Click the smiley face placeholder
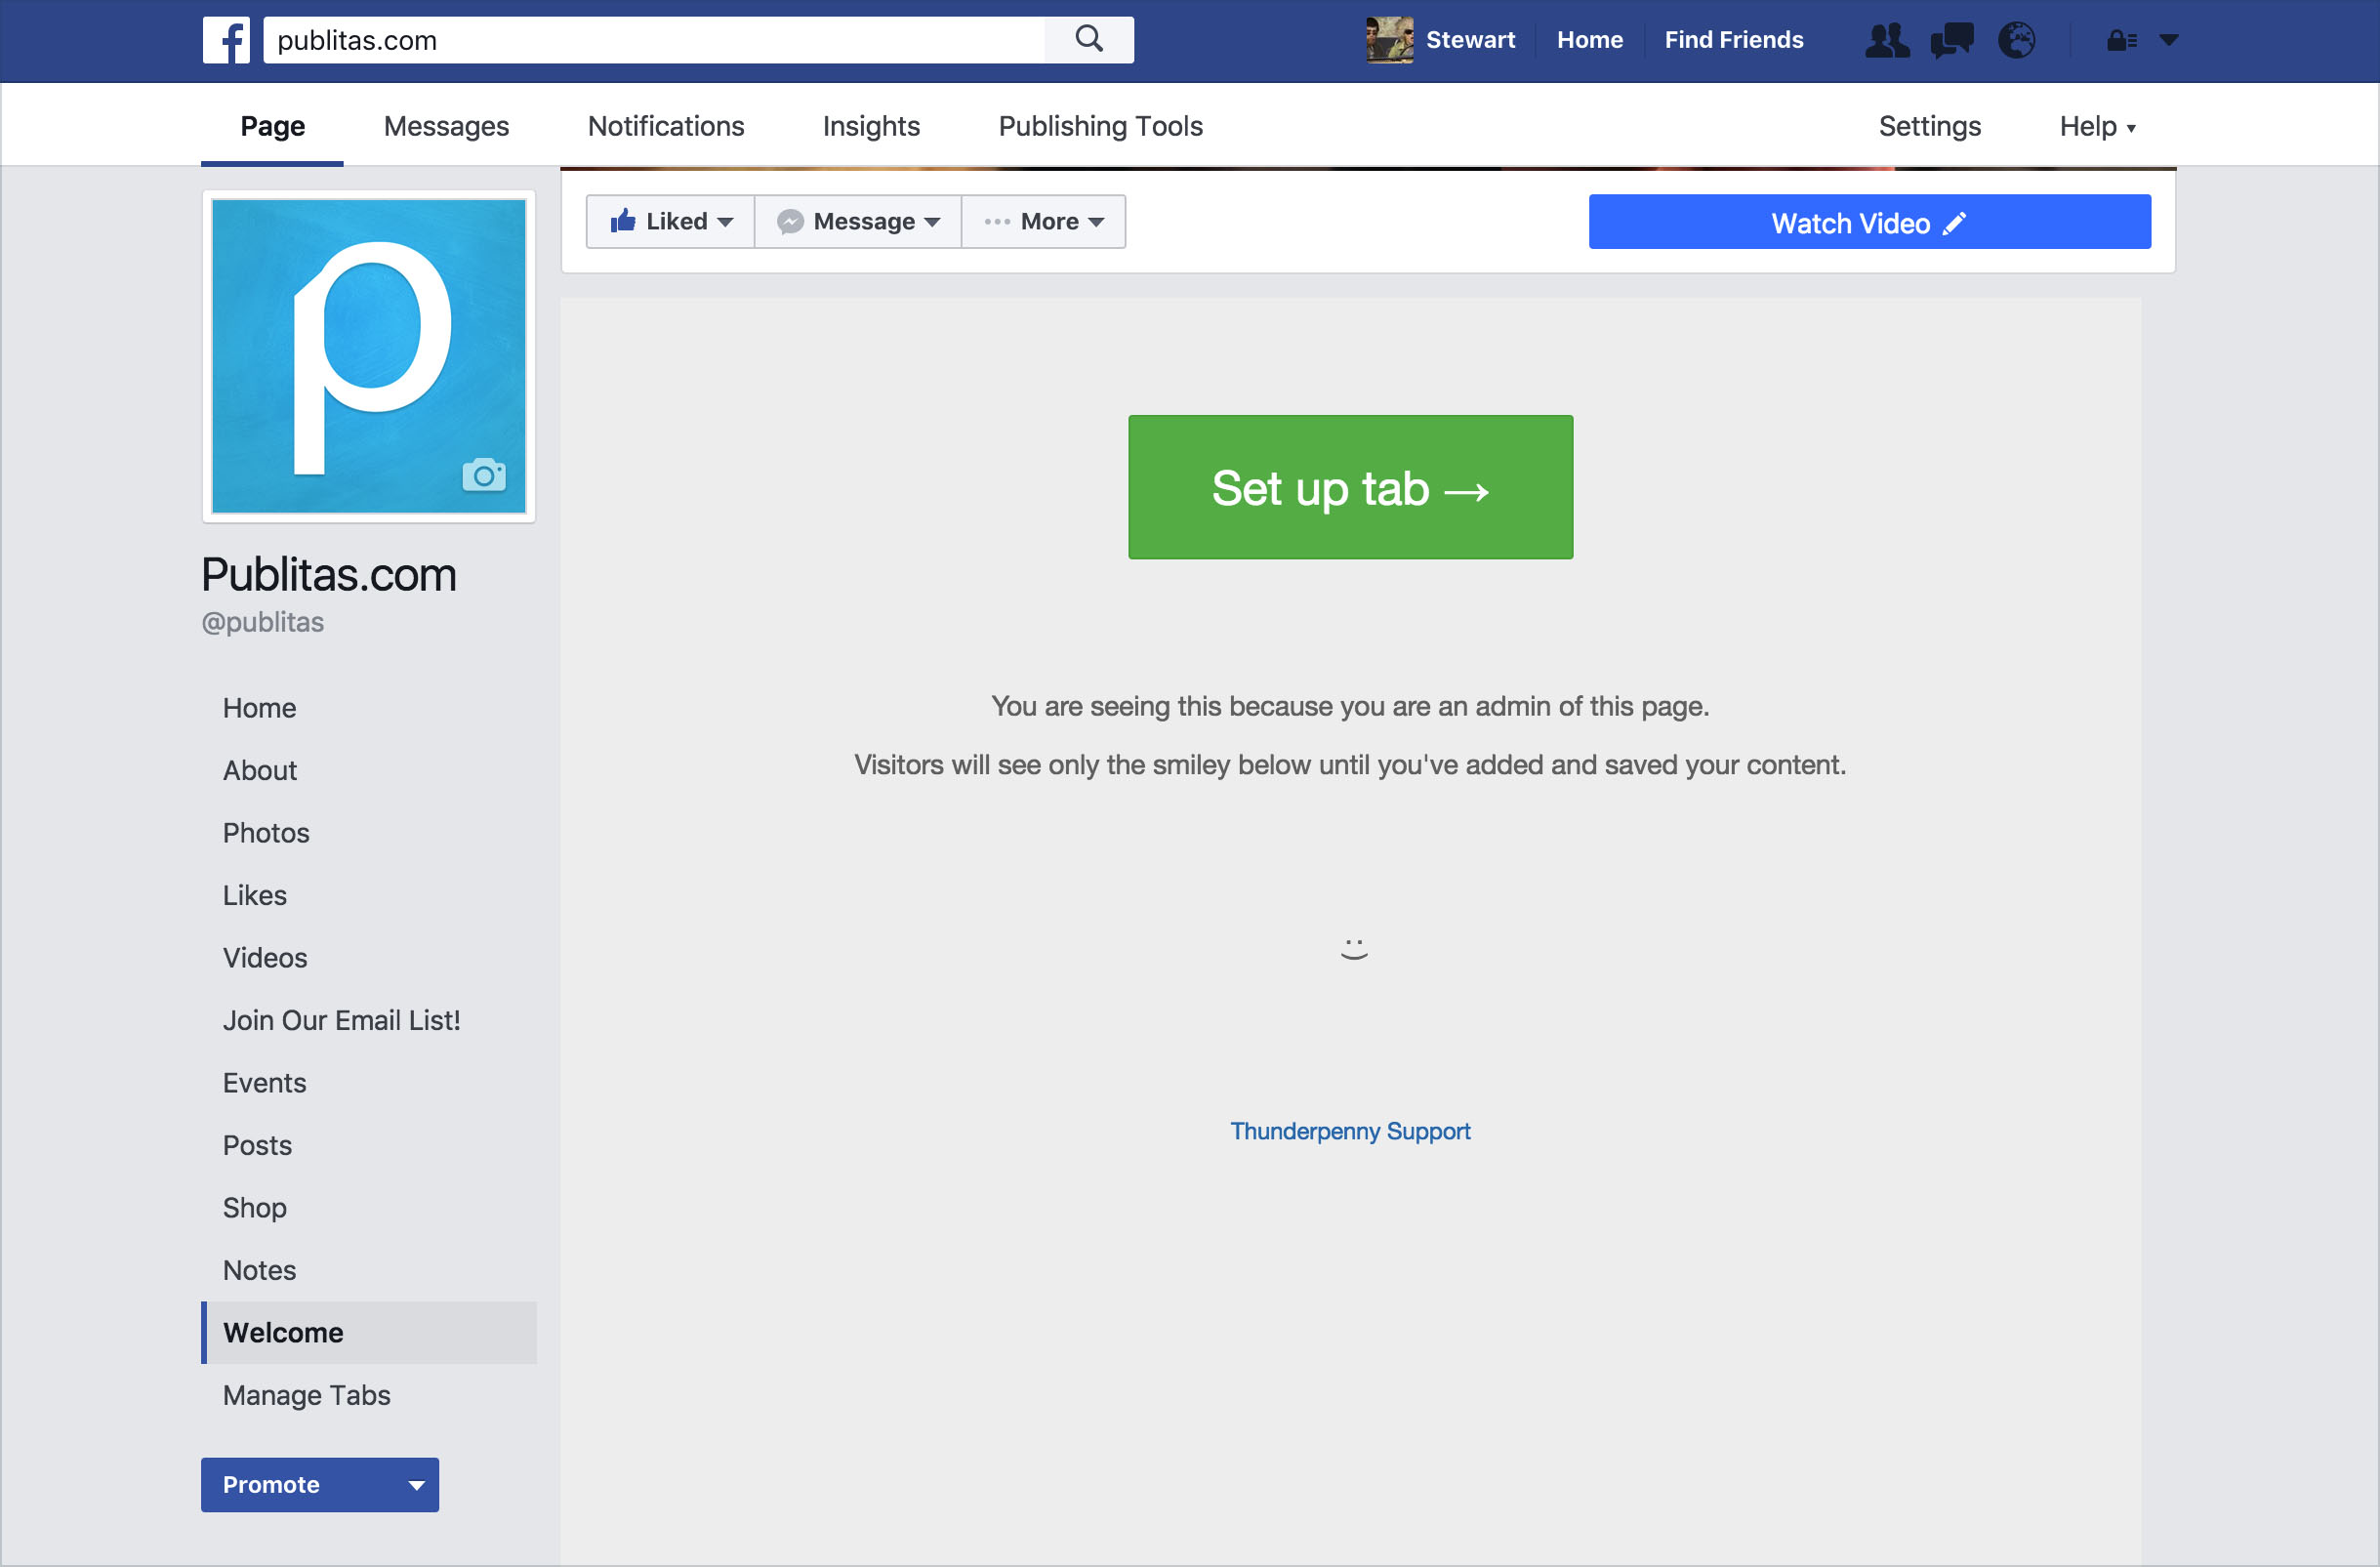2380x1567 pixels. pos(1354,949)
